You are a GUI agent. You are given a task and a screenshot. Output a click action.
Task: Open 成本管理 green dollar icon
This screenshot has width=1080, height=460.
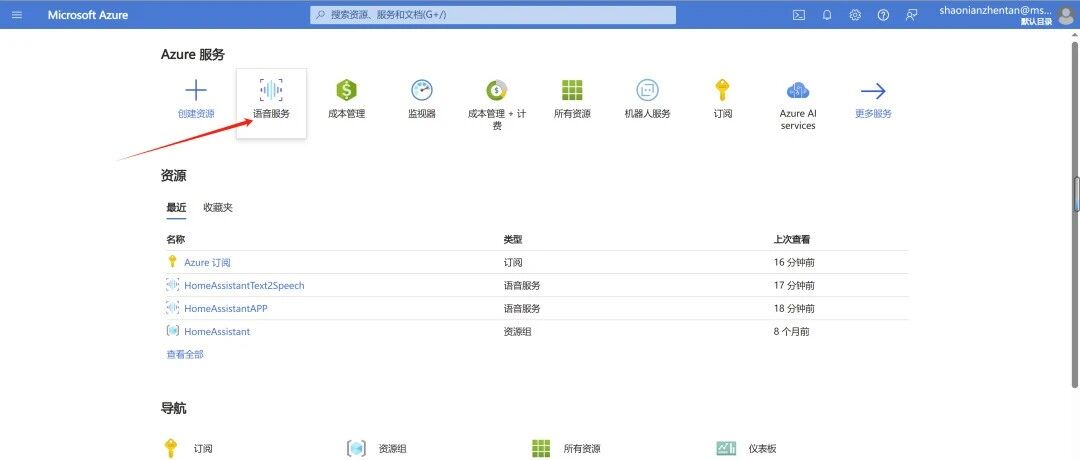pyautogui.click(x=346, y=90)
